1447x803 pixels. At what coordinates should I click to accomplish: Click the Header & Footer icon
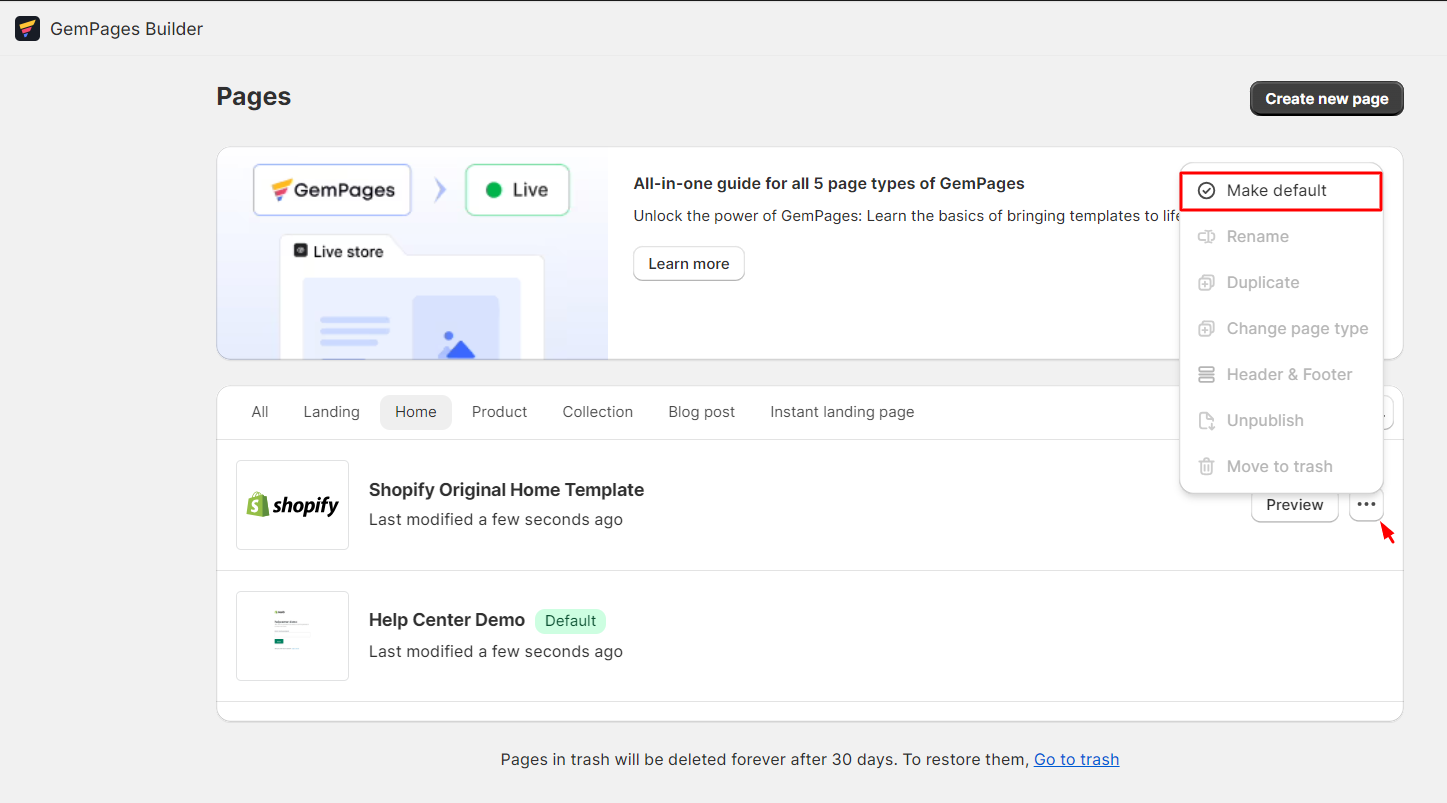point(1208,374)
